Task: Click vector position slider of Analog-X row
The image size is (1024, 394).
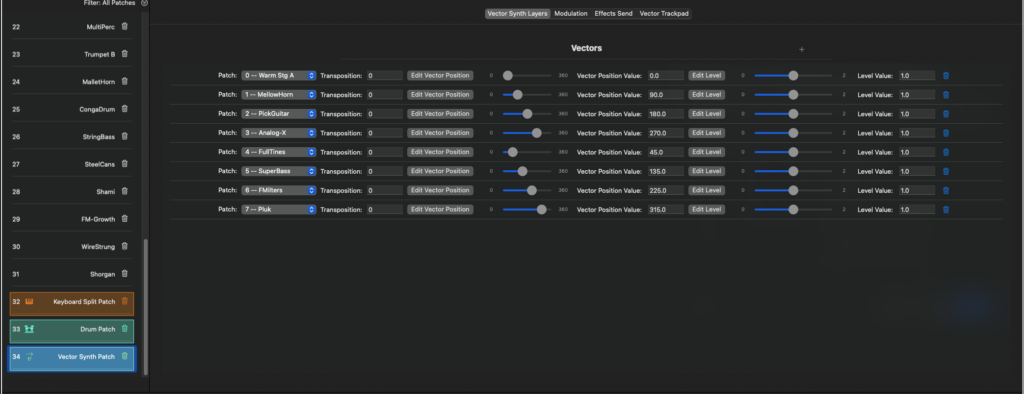Action: pyautogui.click(x=527, y=133)
